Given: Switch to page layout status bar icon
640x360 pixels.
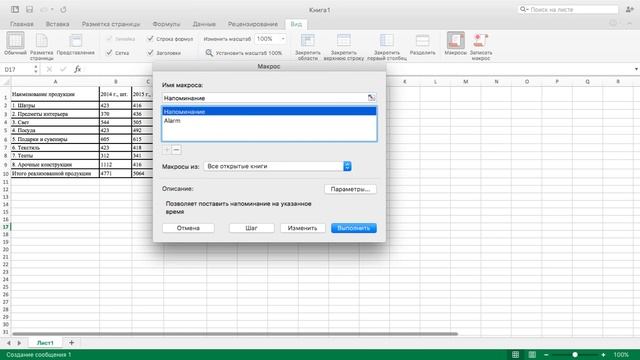Looking at the screenshot, I should point(532,355).
